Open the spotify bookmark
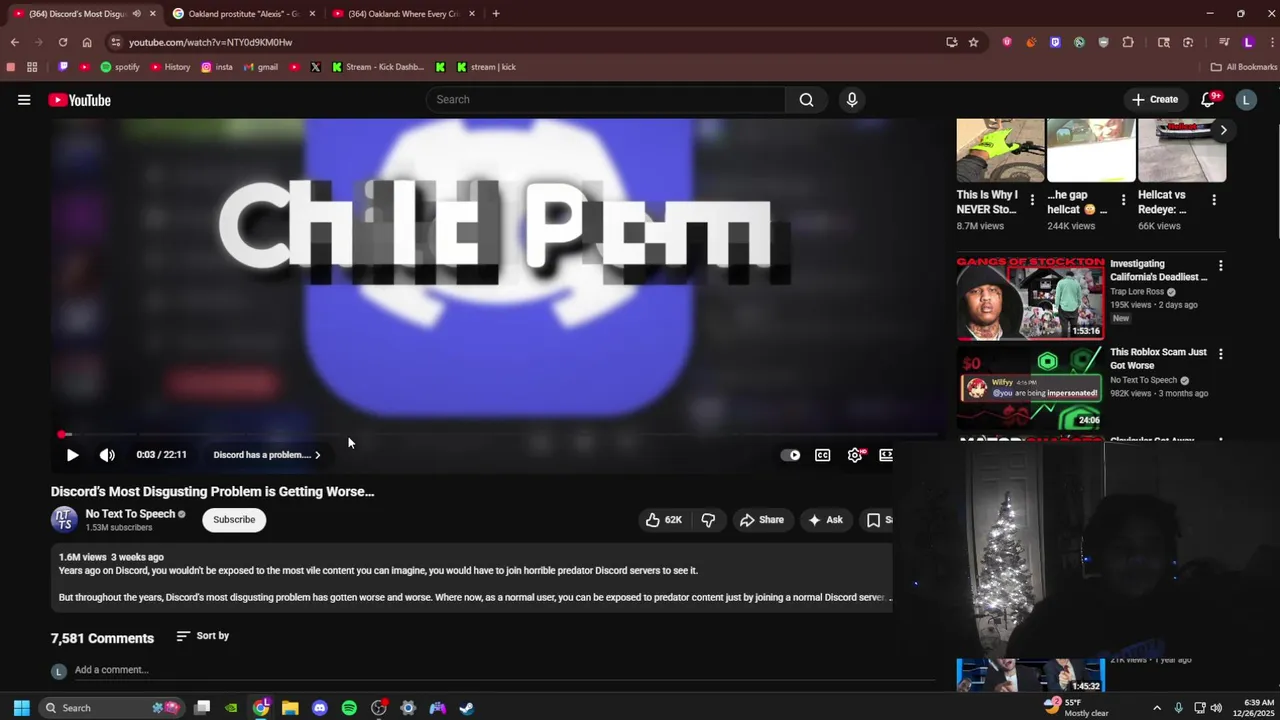Viewport: 1280px width, 720px height. [120, 67]
